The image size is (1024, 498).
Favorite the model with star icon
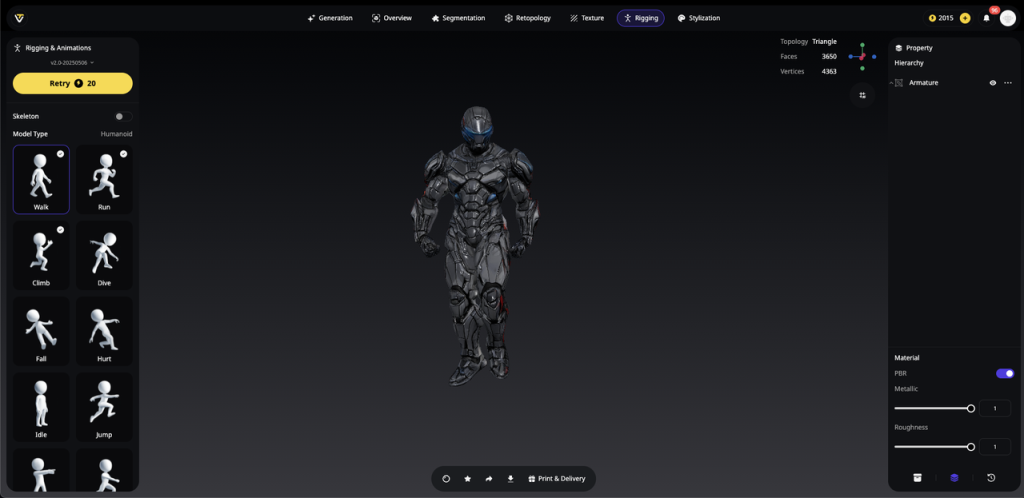[x=468, y=478]
